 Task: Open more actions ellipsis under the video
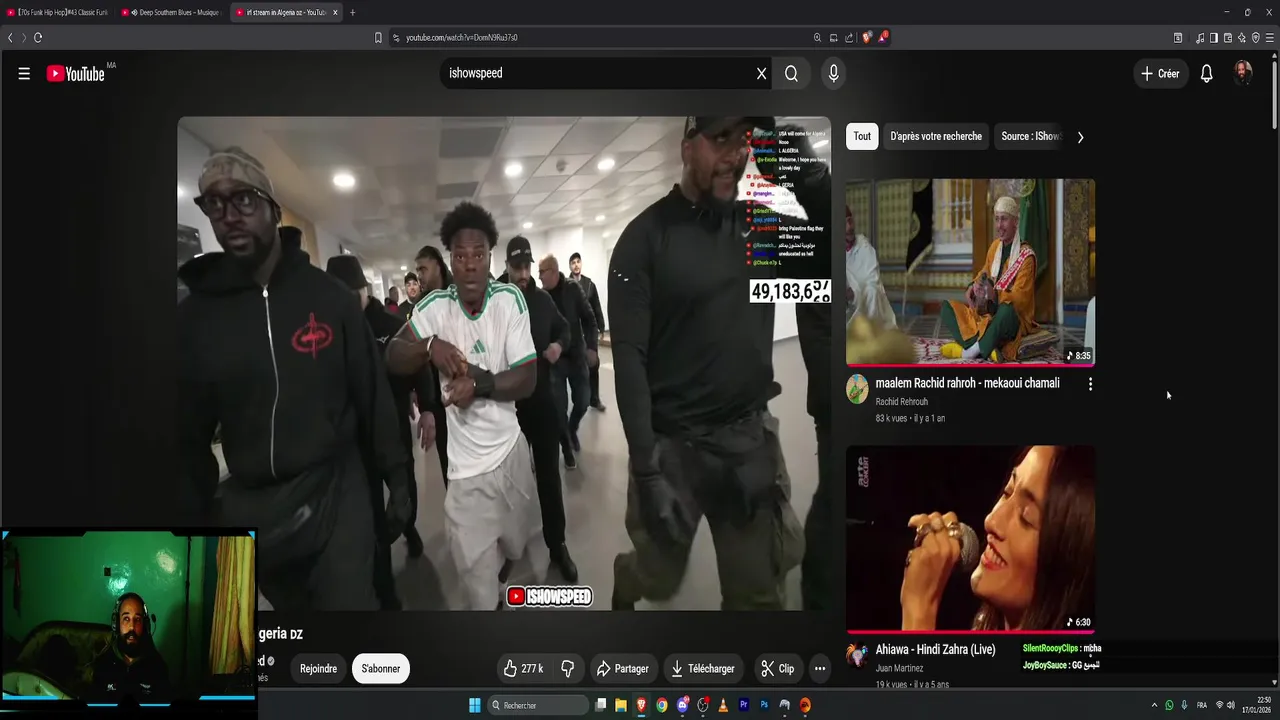(820, 668)
